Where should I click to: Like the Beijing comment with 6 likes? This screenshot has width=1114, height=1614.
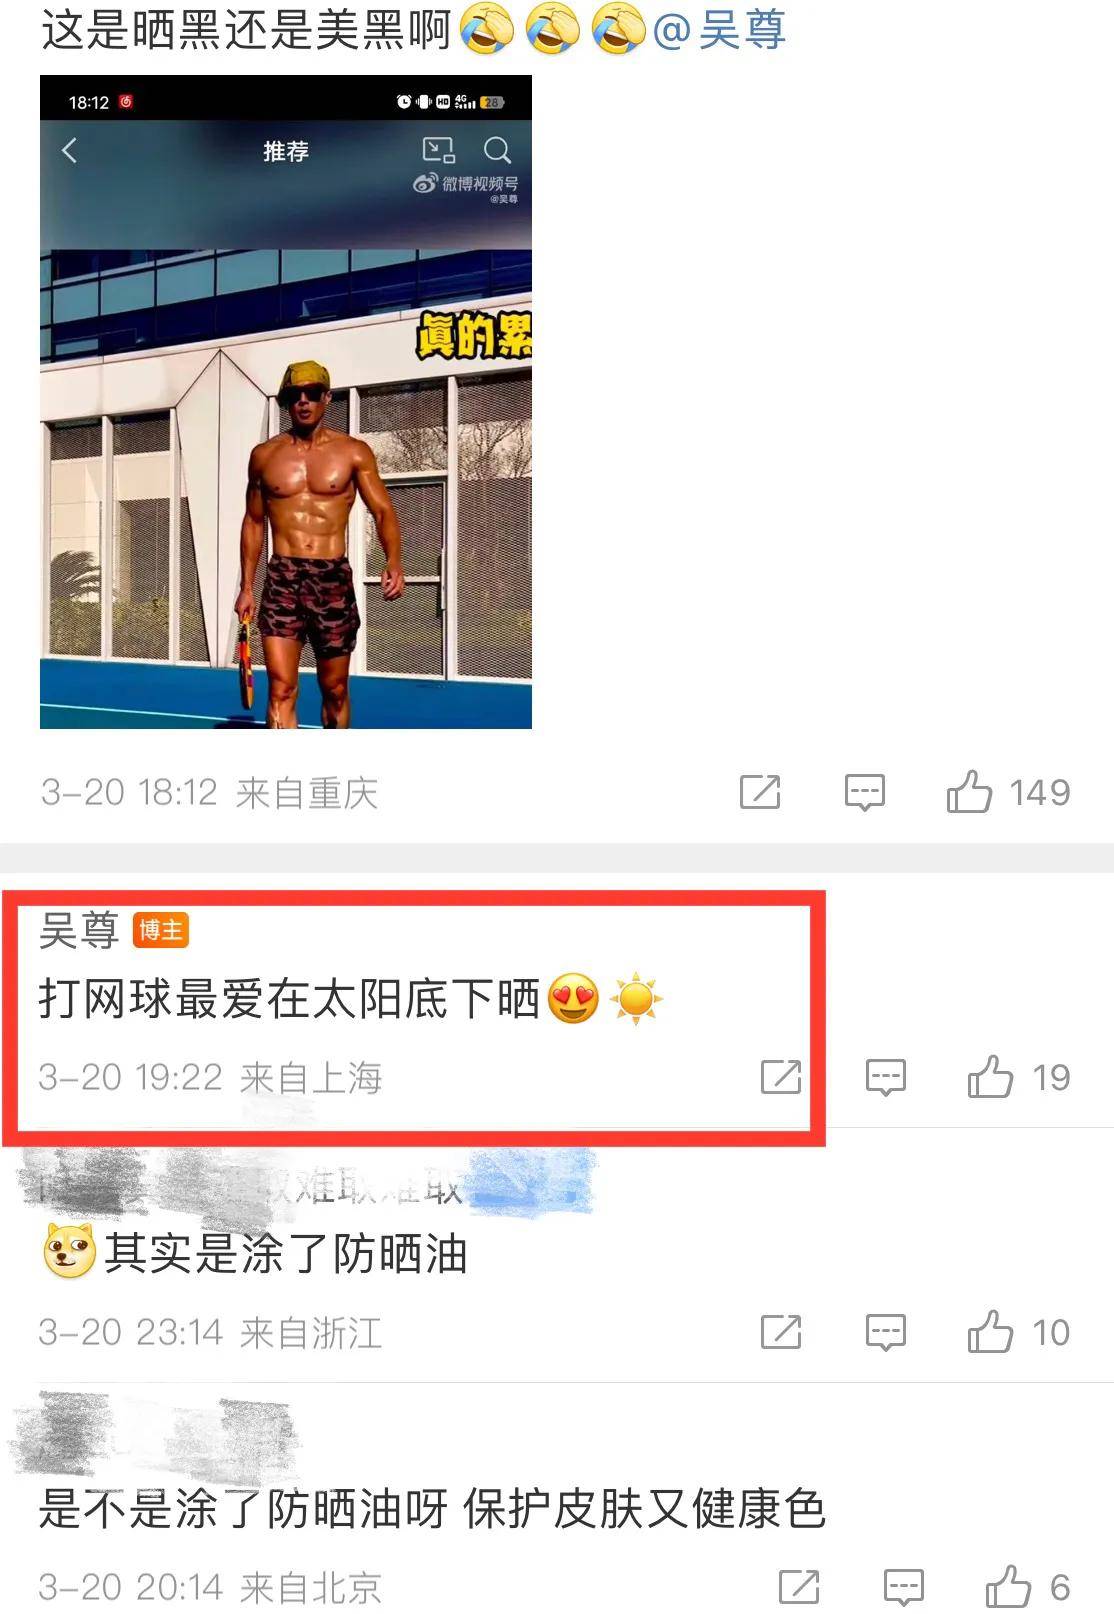1027,1587
